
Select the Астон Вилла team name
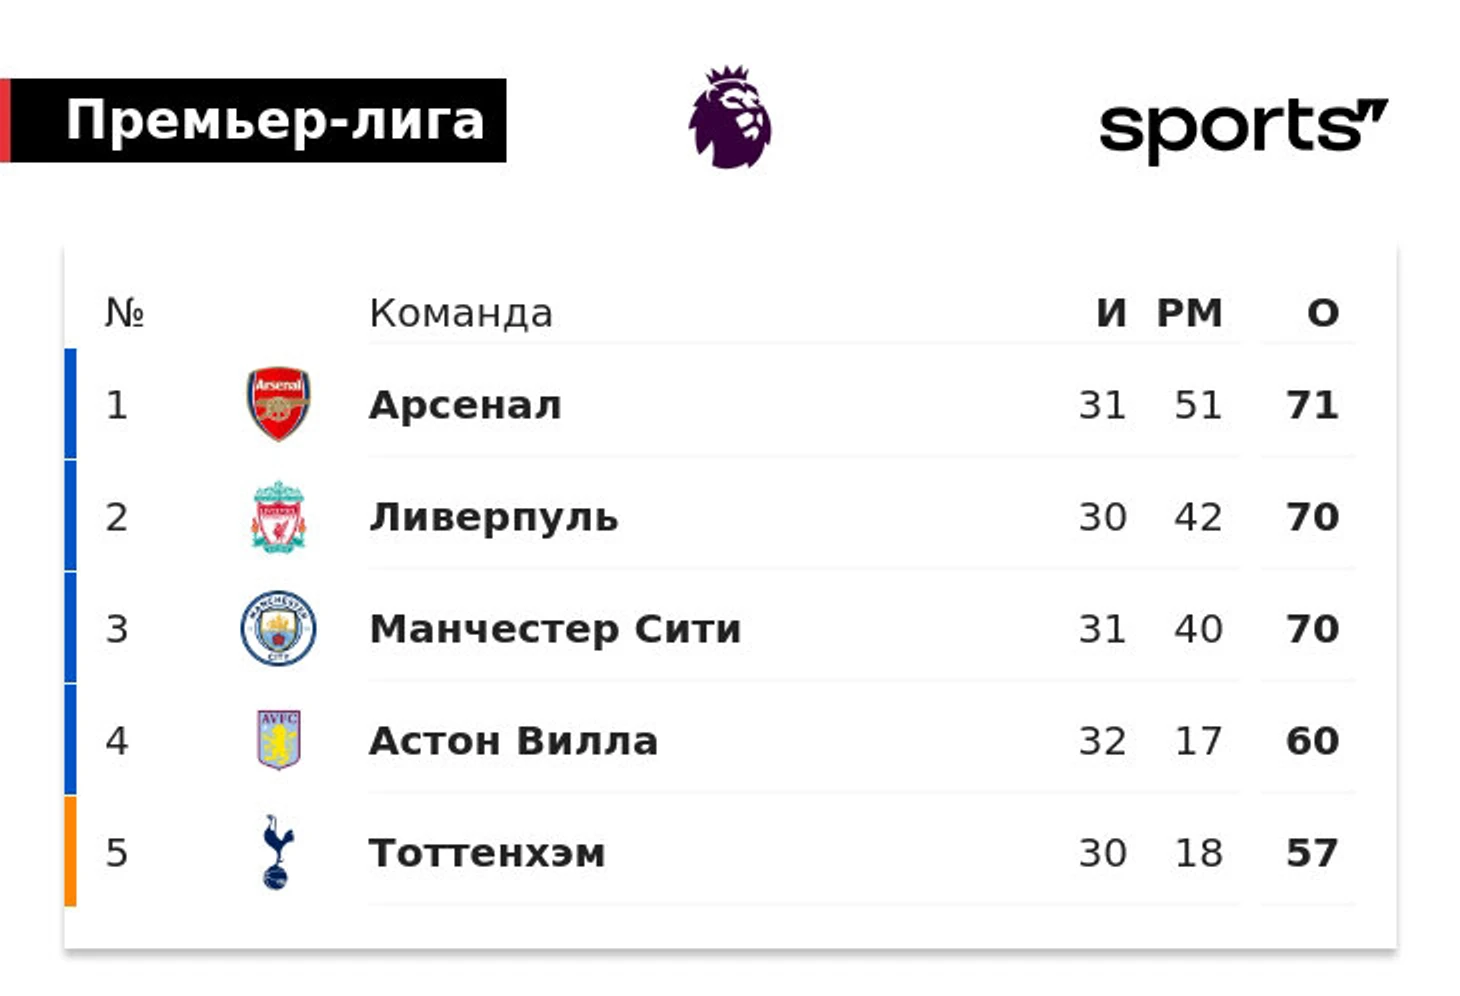[x=513, y=741]
